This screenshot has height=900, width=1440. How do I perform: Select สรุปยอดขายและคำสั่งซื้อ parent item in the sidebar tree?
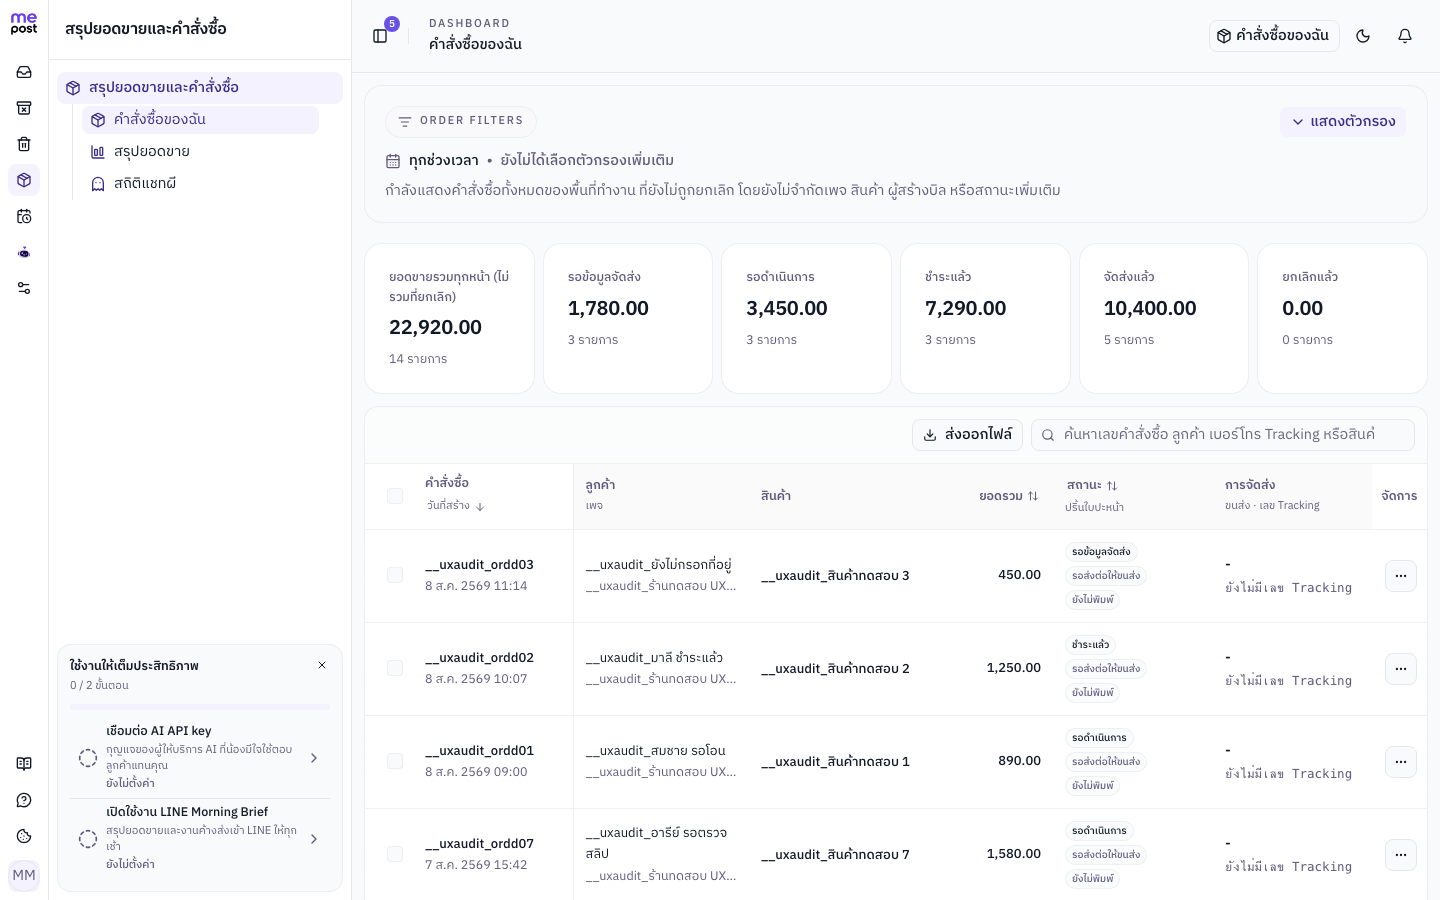click(x=200, y=88)
